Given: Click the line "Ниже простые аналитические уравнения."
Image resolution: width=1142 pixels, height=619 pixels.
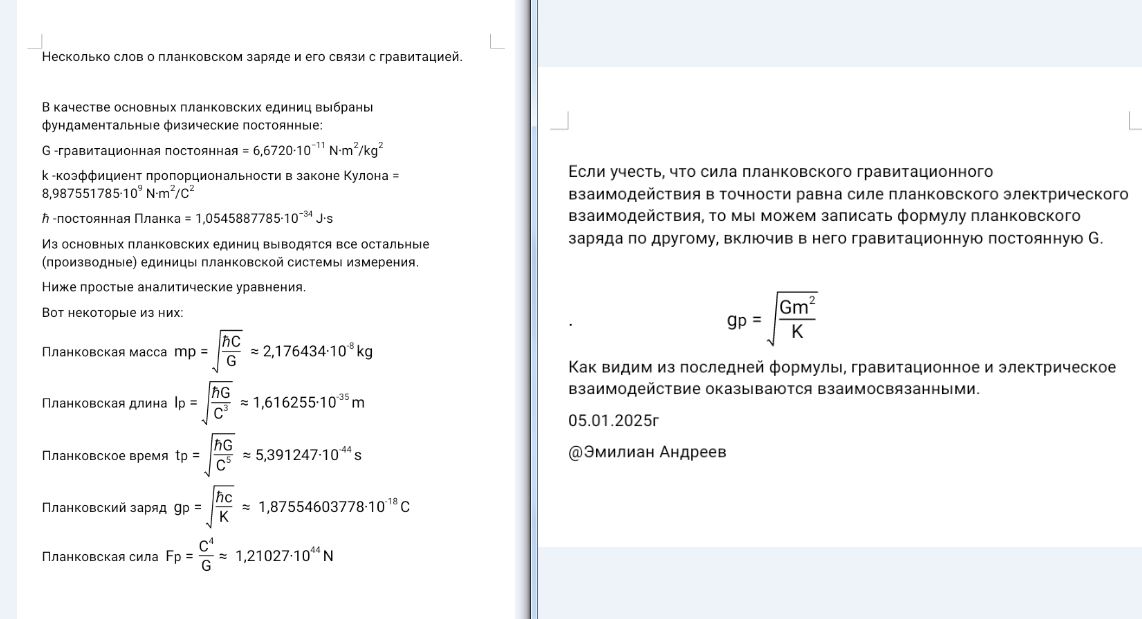Looking at the screenshot, I should 174,287.
